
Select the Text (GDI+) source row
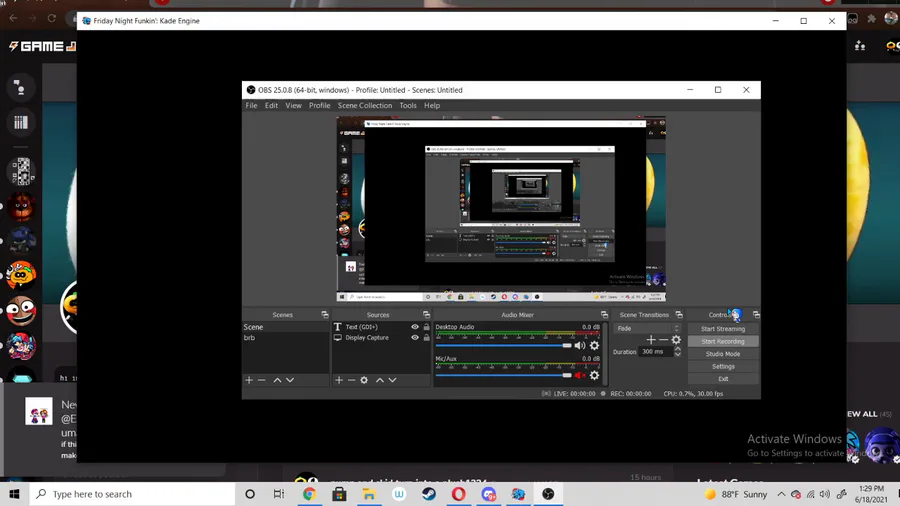381,327
